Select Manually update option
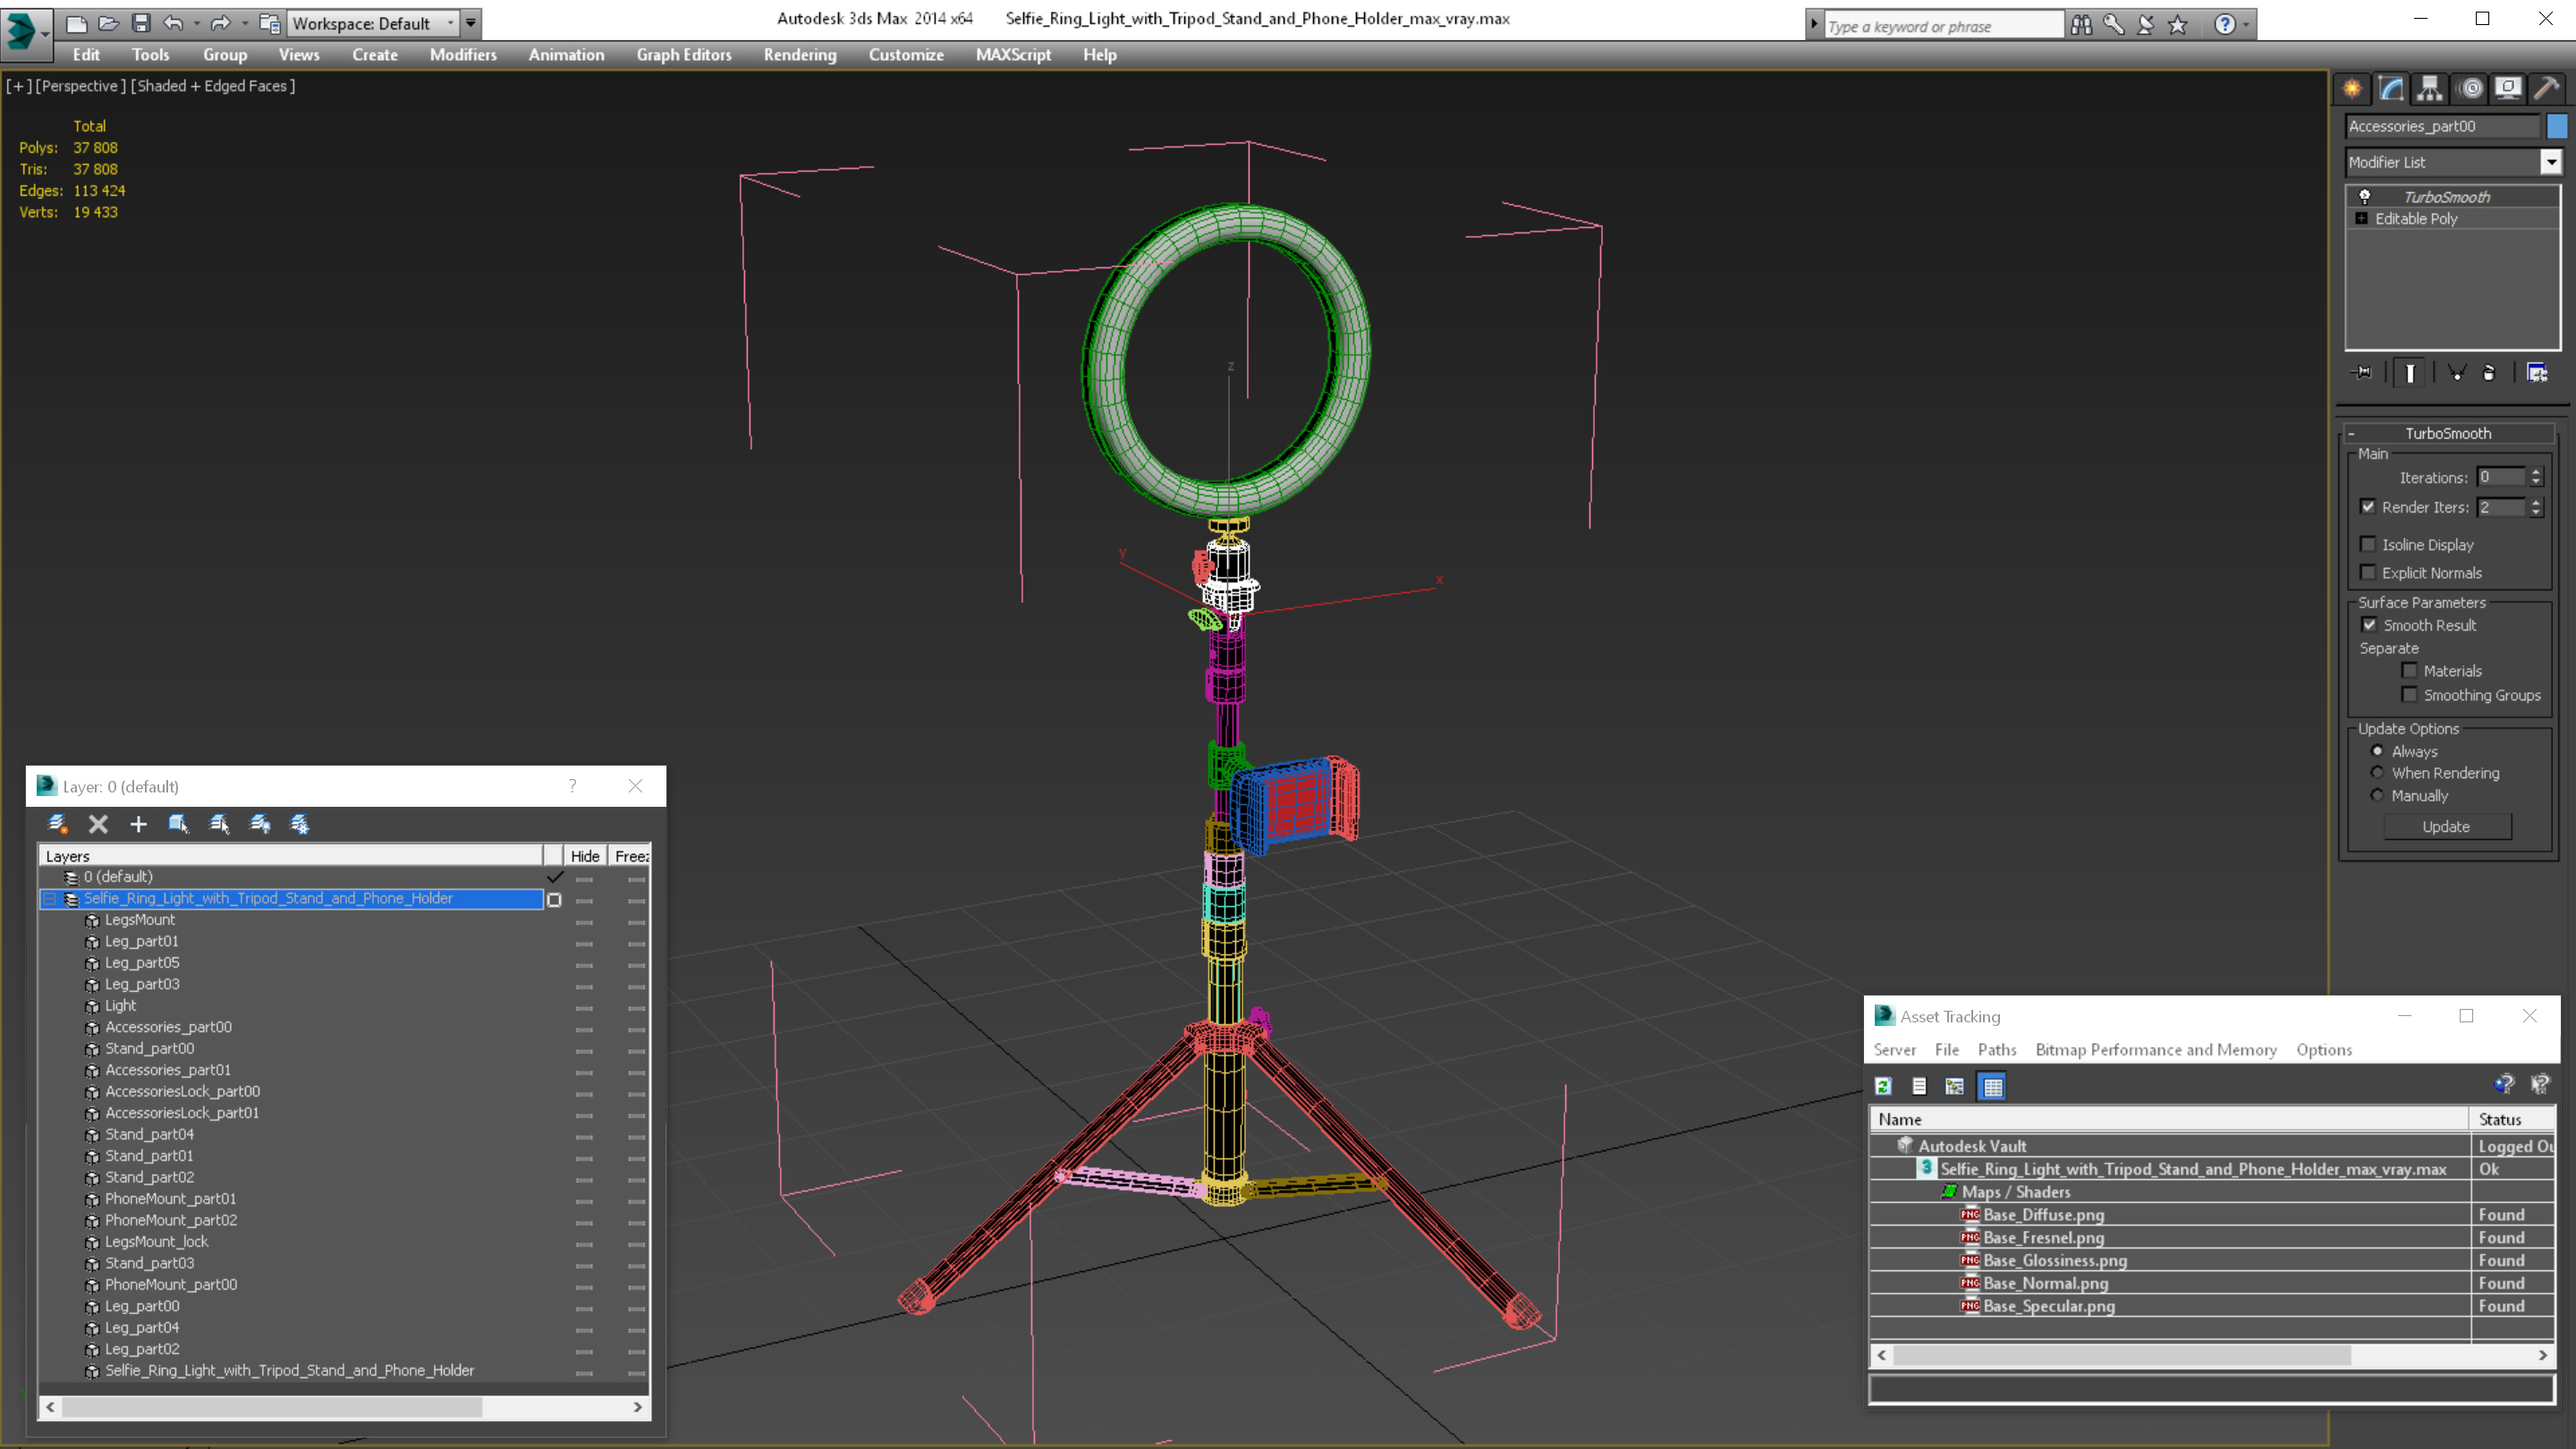 coord(2377,796)
